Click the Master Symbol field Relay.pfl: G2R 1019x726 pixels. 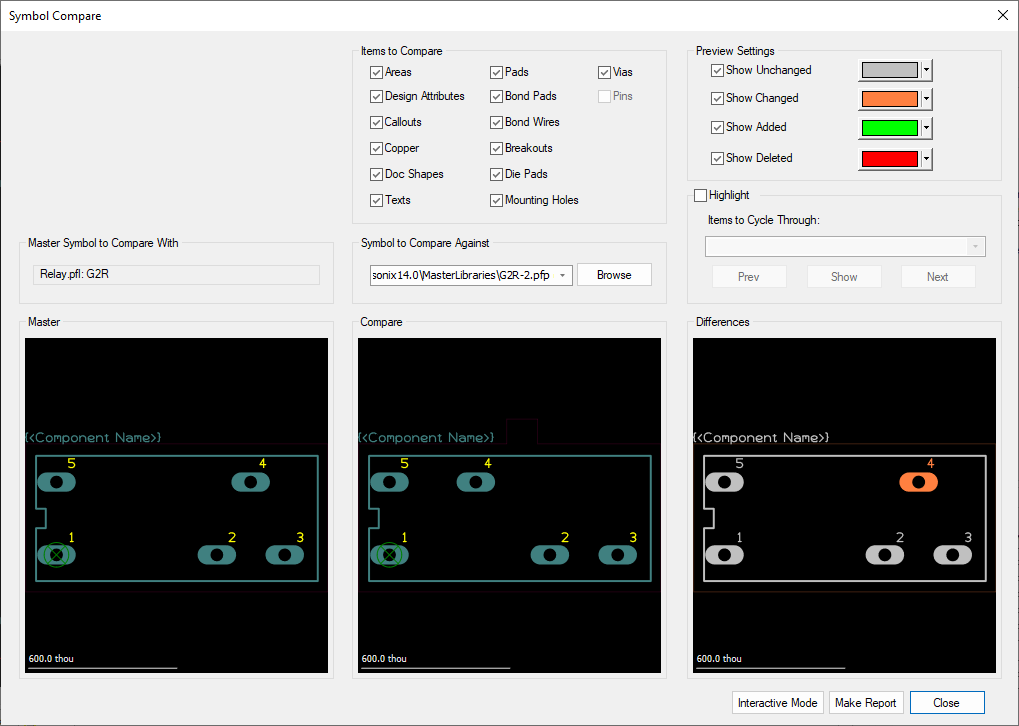click(x=175, y=275)
